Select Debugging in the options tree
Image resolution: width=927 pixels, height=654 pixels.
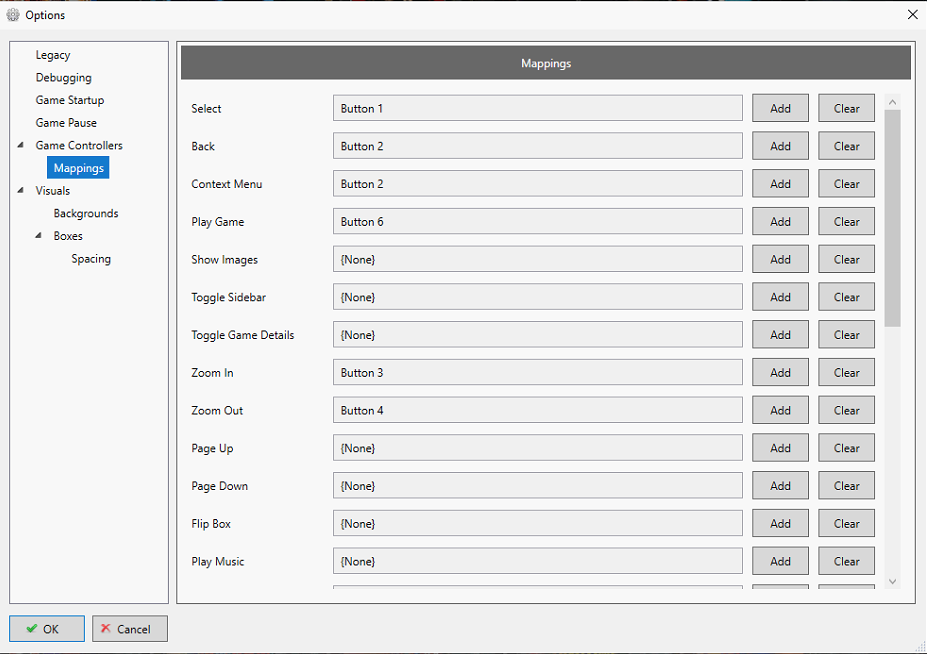pyautogui.click(x=63, y=78)
